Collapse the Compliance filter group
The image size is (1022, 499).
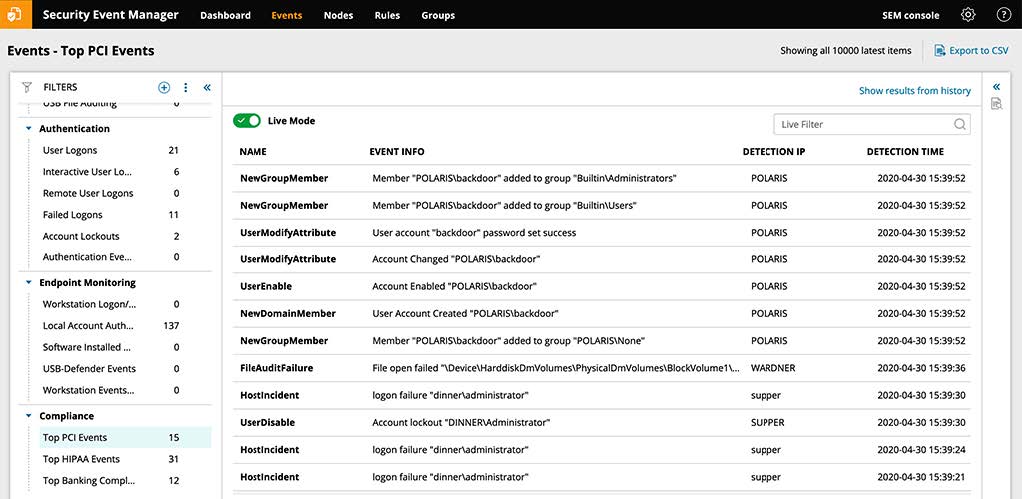(x=29, y=416)
